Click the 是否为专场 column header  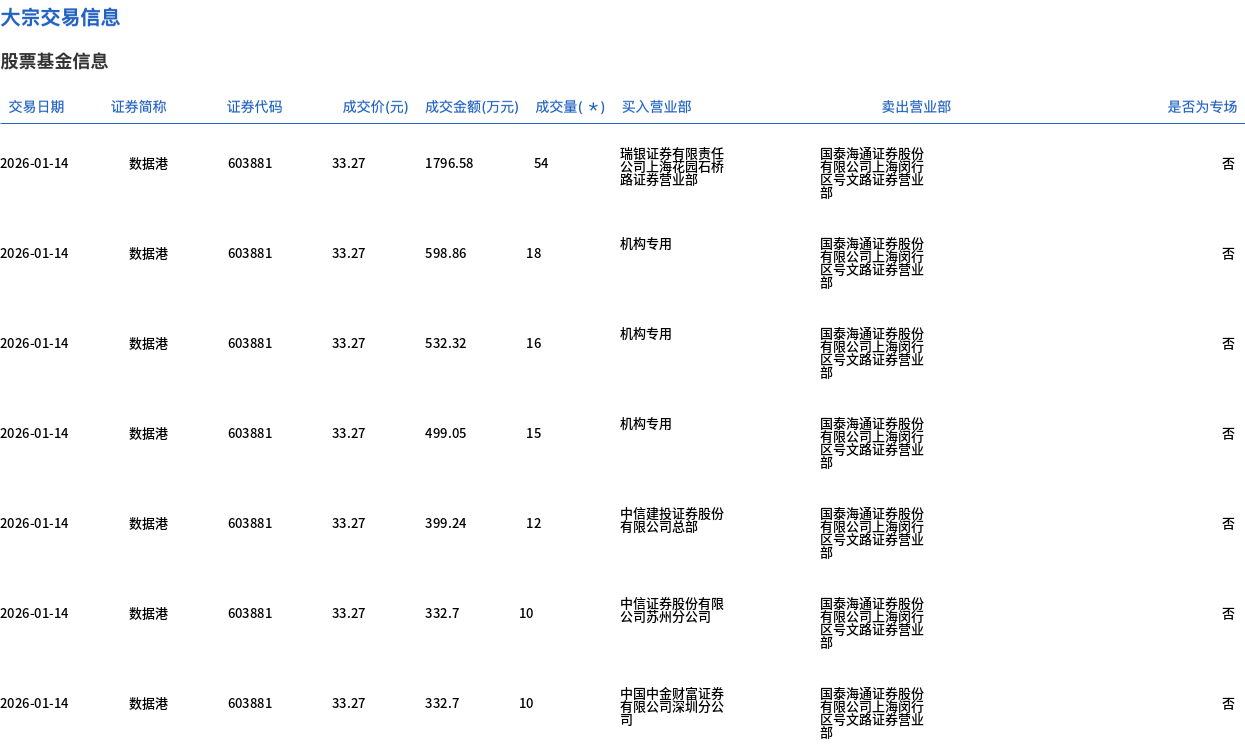[1202, 107]
